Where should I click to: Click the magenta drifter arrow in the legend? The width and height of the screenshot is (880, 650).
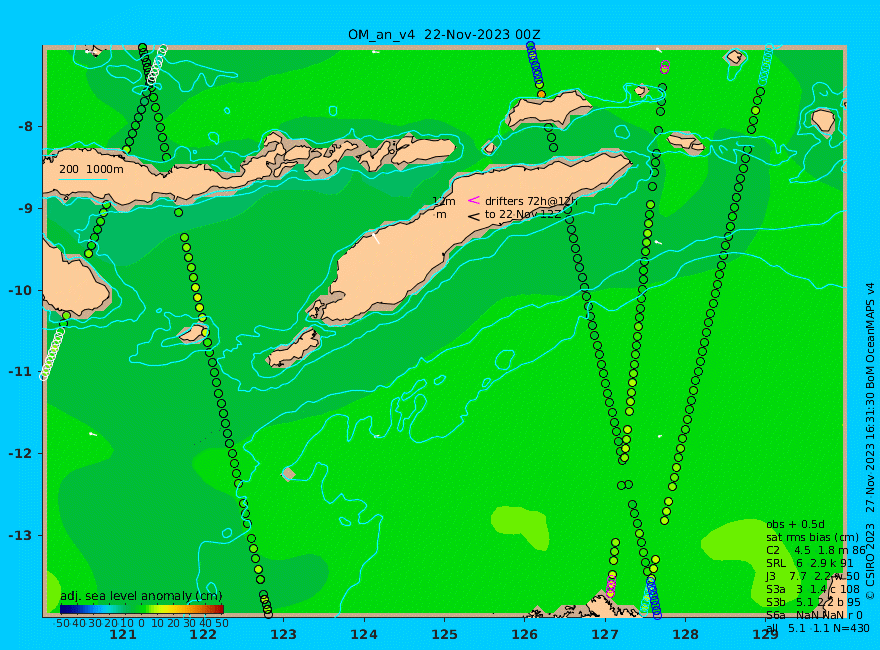tap(474, 200)
